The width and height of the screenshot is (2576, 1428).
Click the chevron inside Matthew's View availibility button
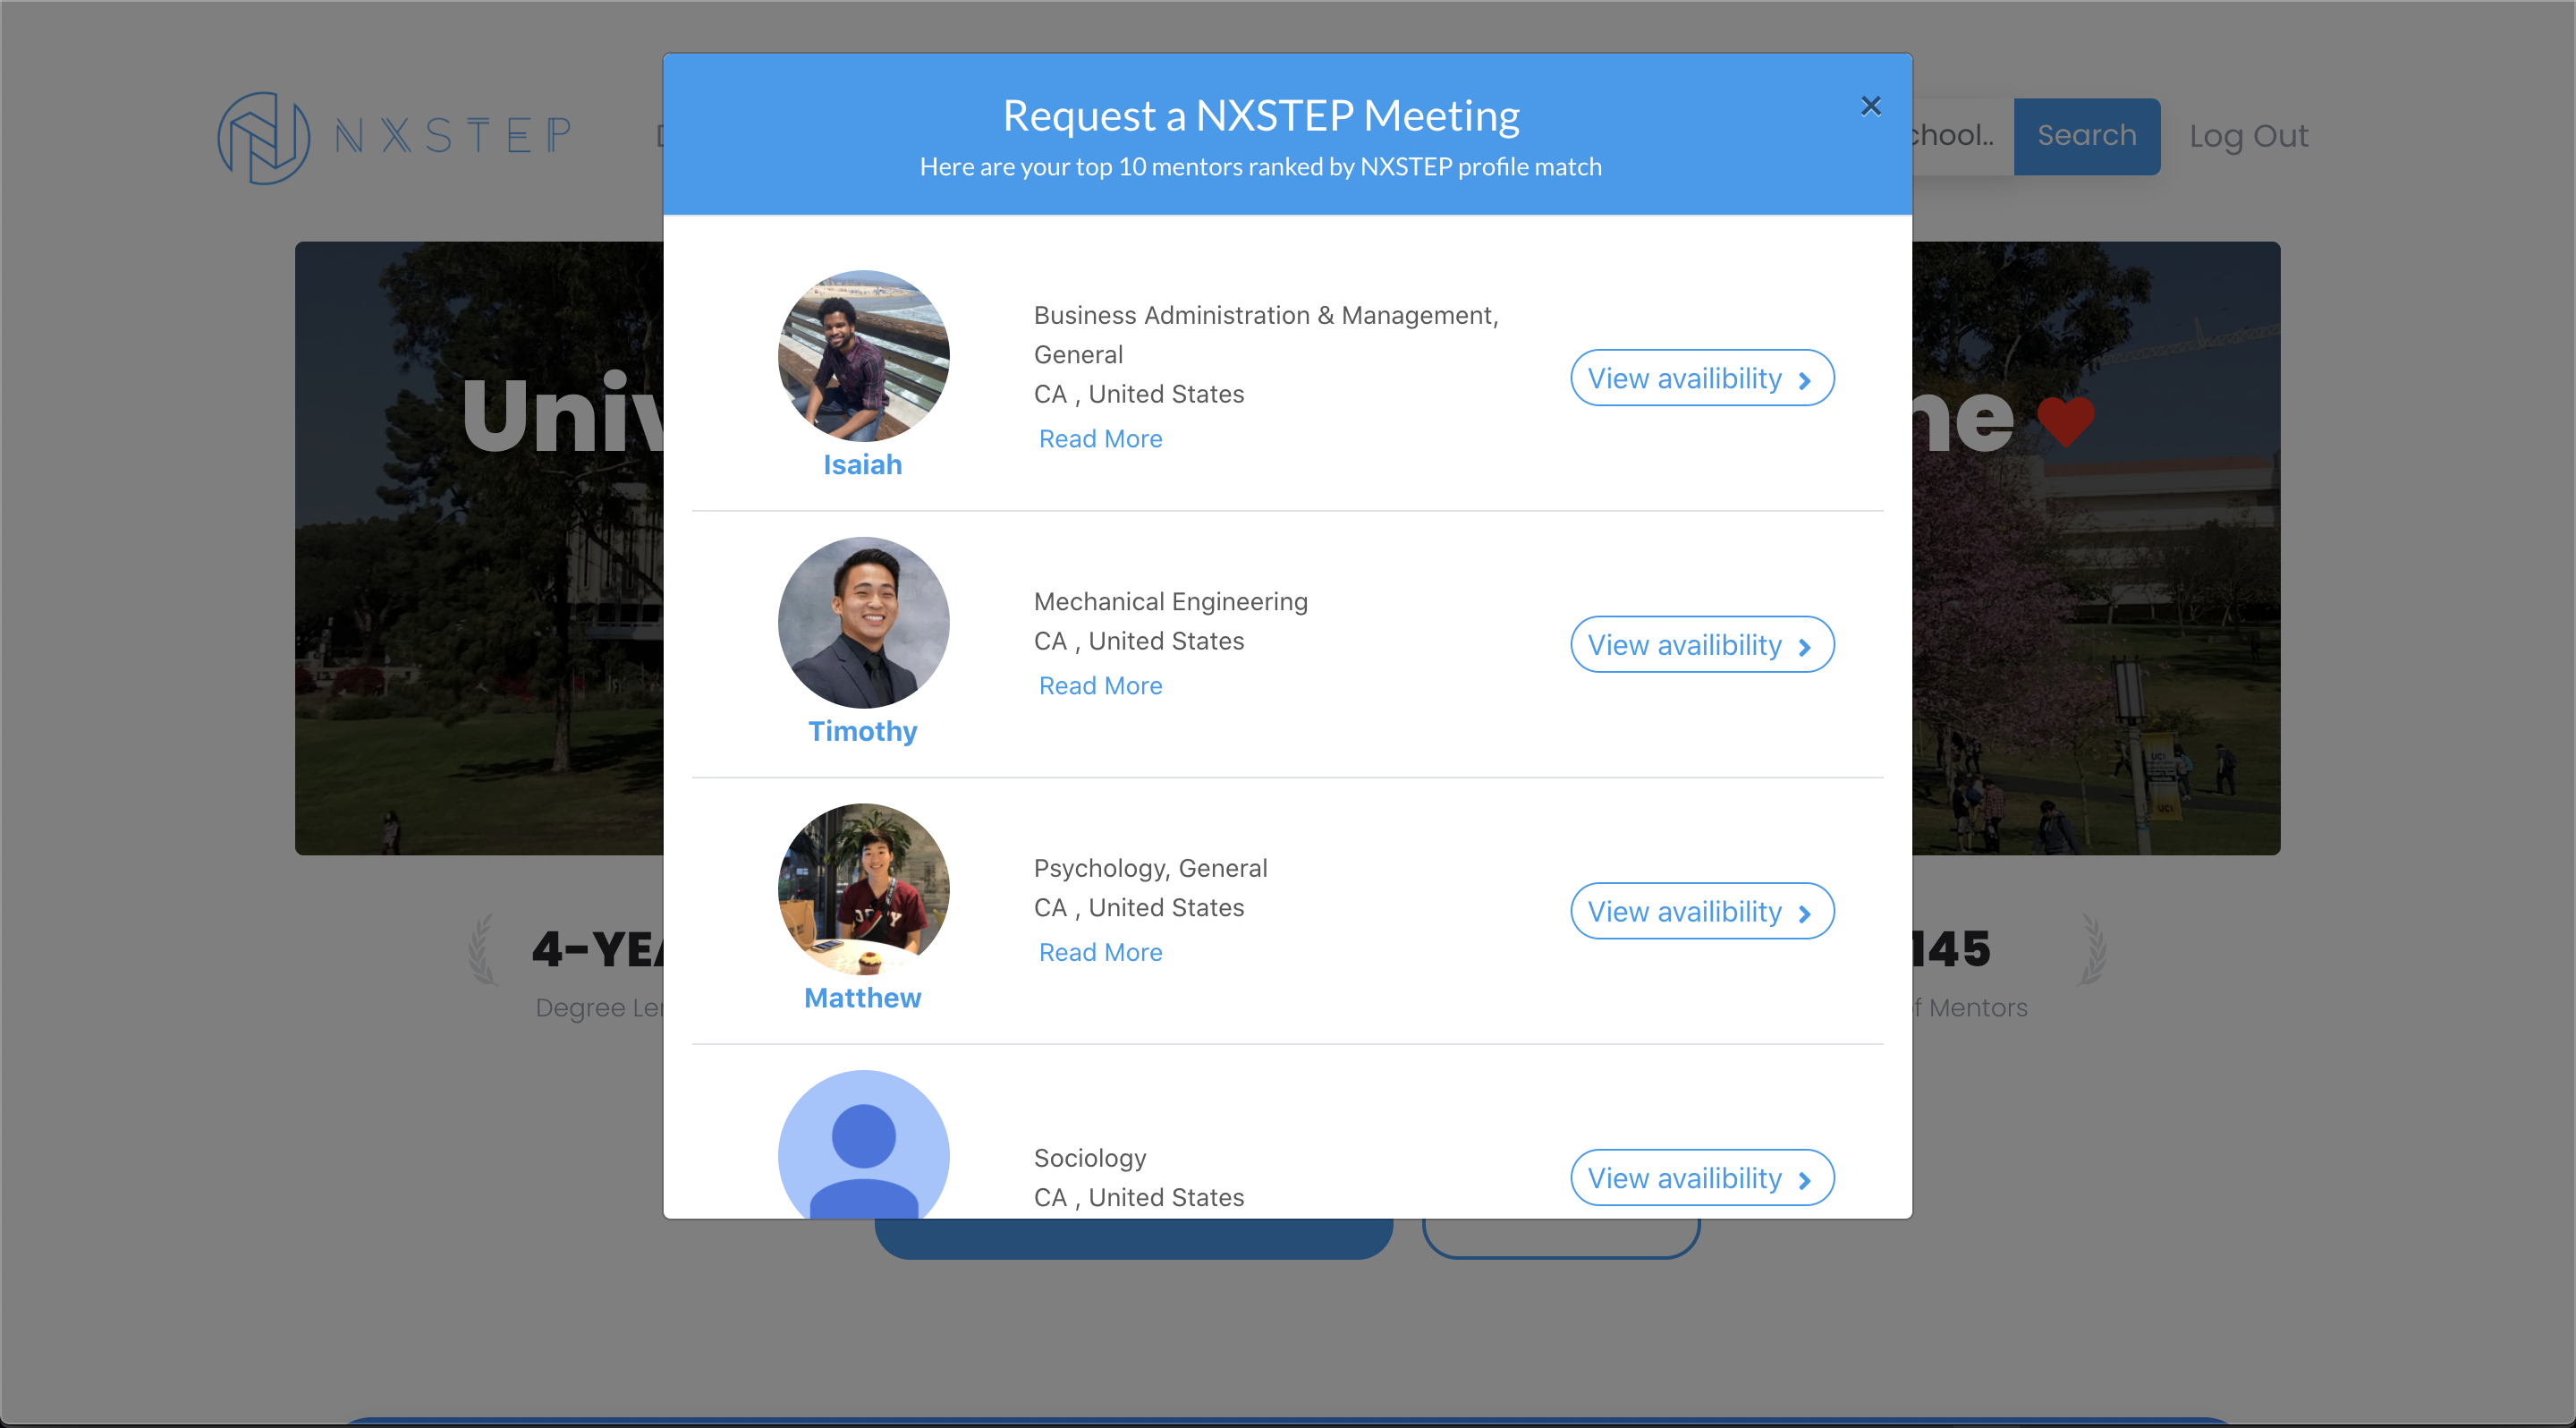pos(1805,911)
